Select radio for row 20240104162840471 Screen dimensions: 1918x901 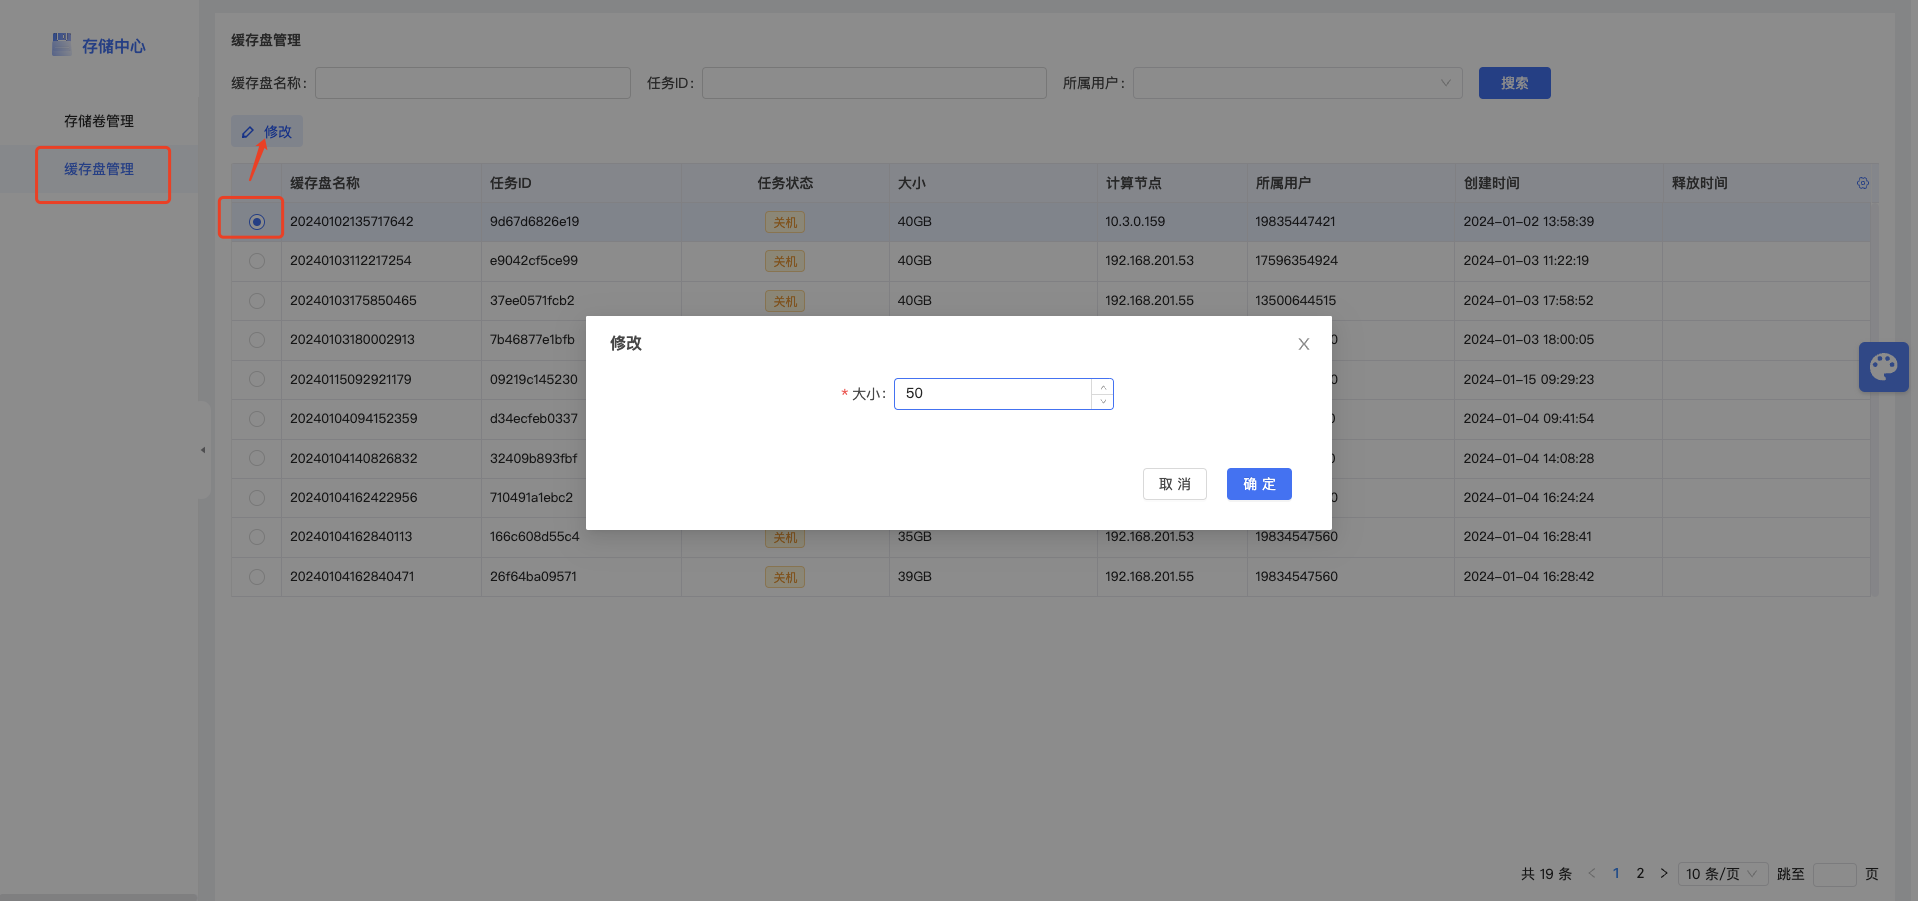(x=257, y=577)
